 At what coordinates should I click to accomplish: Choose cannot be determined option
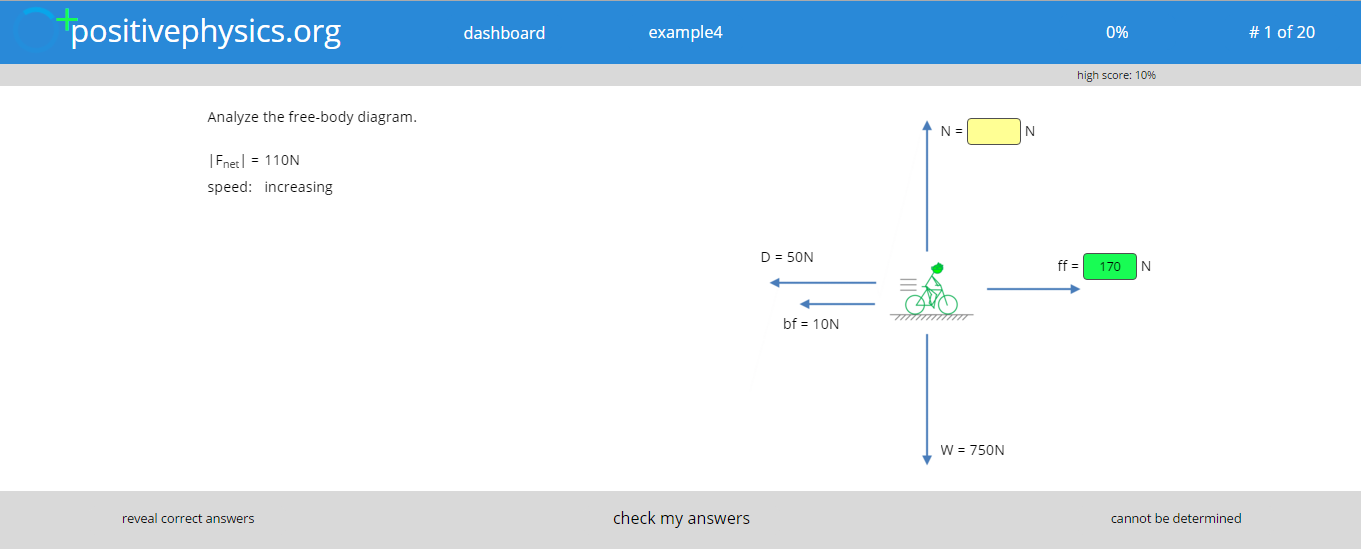coord(1176,519)
